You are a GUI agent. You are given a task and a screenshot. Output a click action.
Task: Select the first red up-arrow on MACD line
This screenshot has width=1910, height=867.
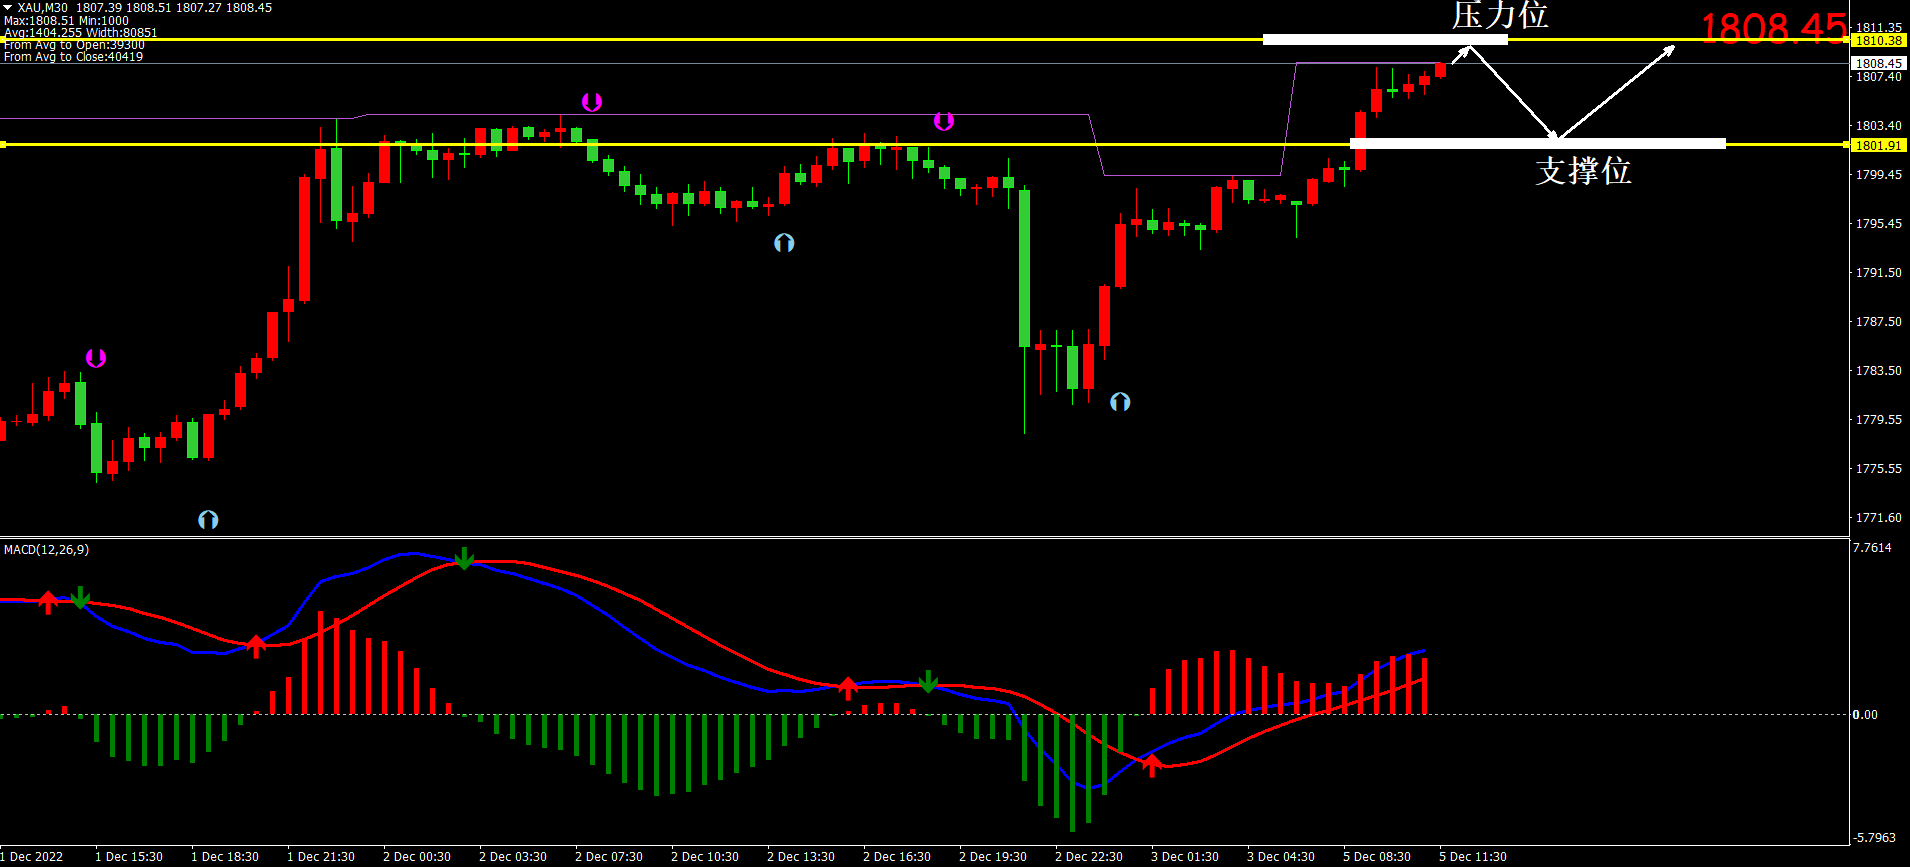click(48, 602)
